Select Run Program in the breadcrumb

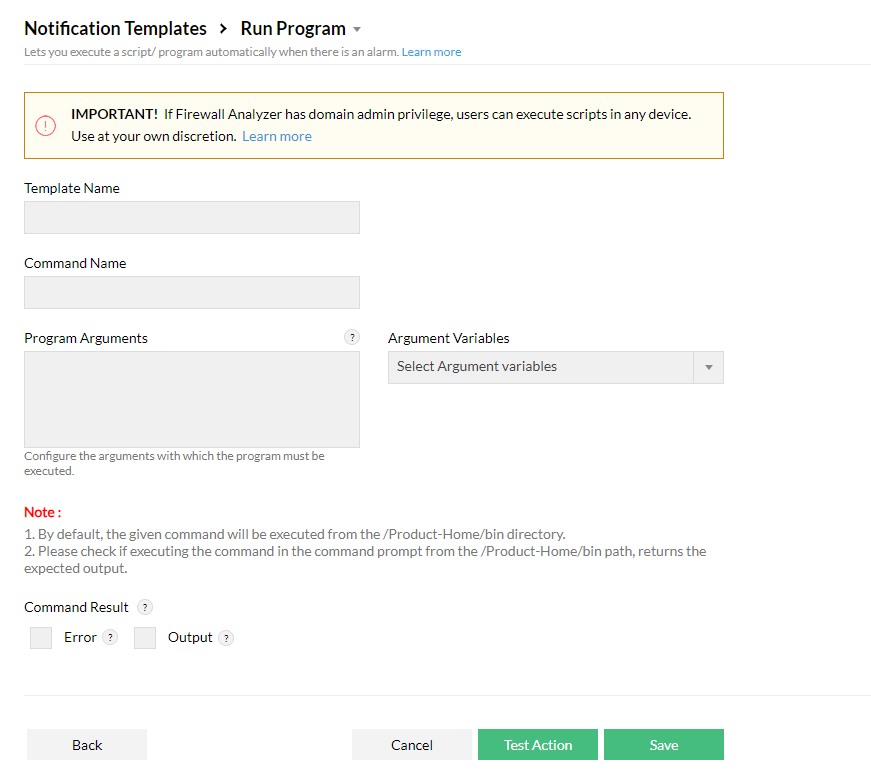[x=290, y=28]
